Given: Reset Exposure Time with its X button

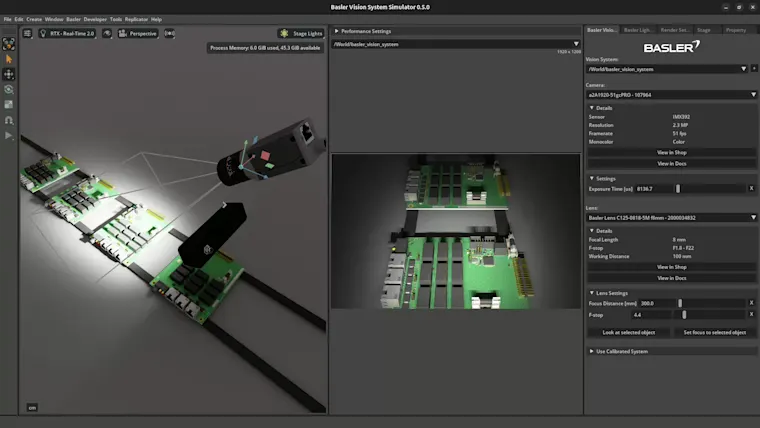Looking at the screenshot, I should click(752, 189).
